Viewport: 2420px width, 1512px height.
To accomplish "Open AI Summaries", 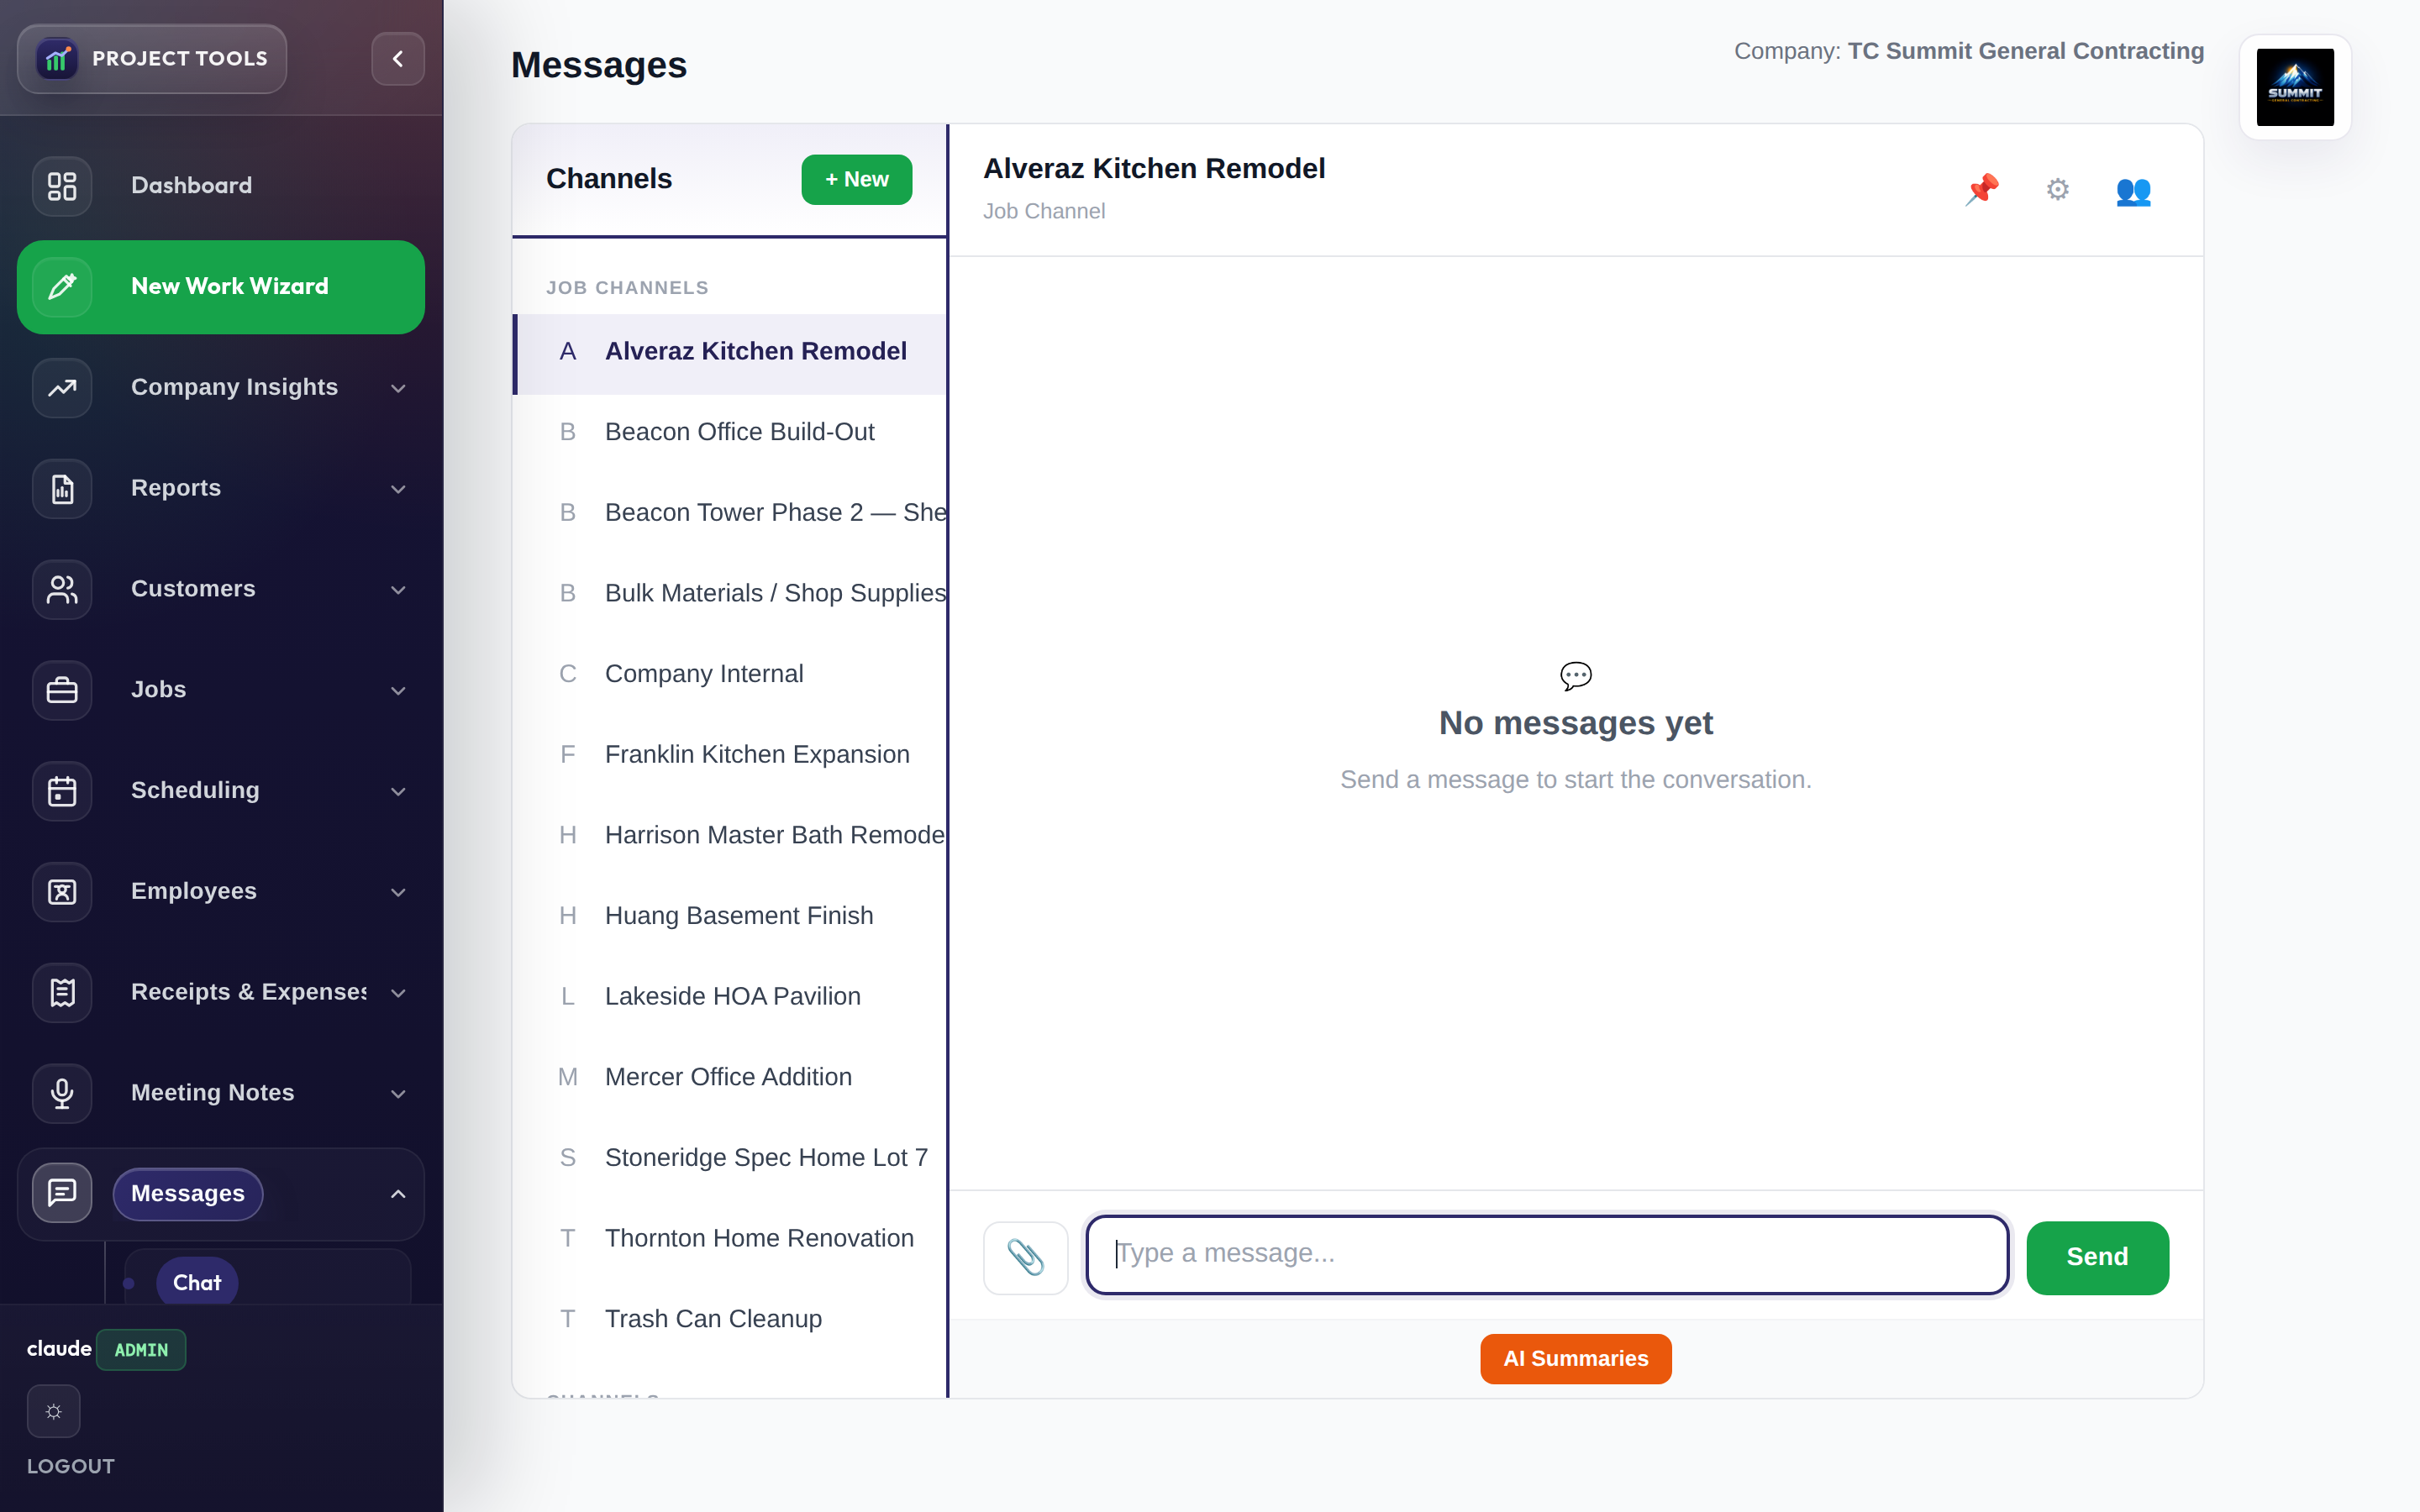I will [x=1575, y=1358].
